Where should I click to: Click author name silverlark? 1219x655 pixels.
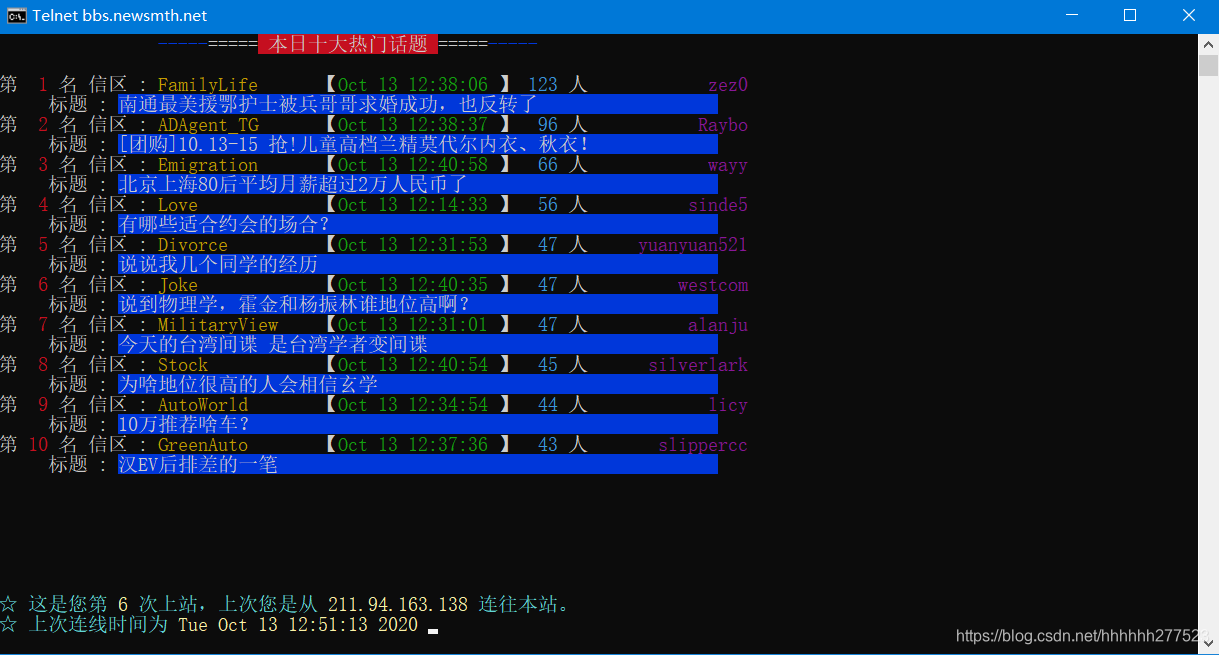pos(698,365)
